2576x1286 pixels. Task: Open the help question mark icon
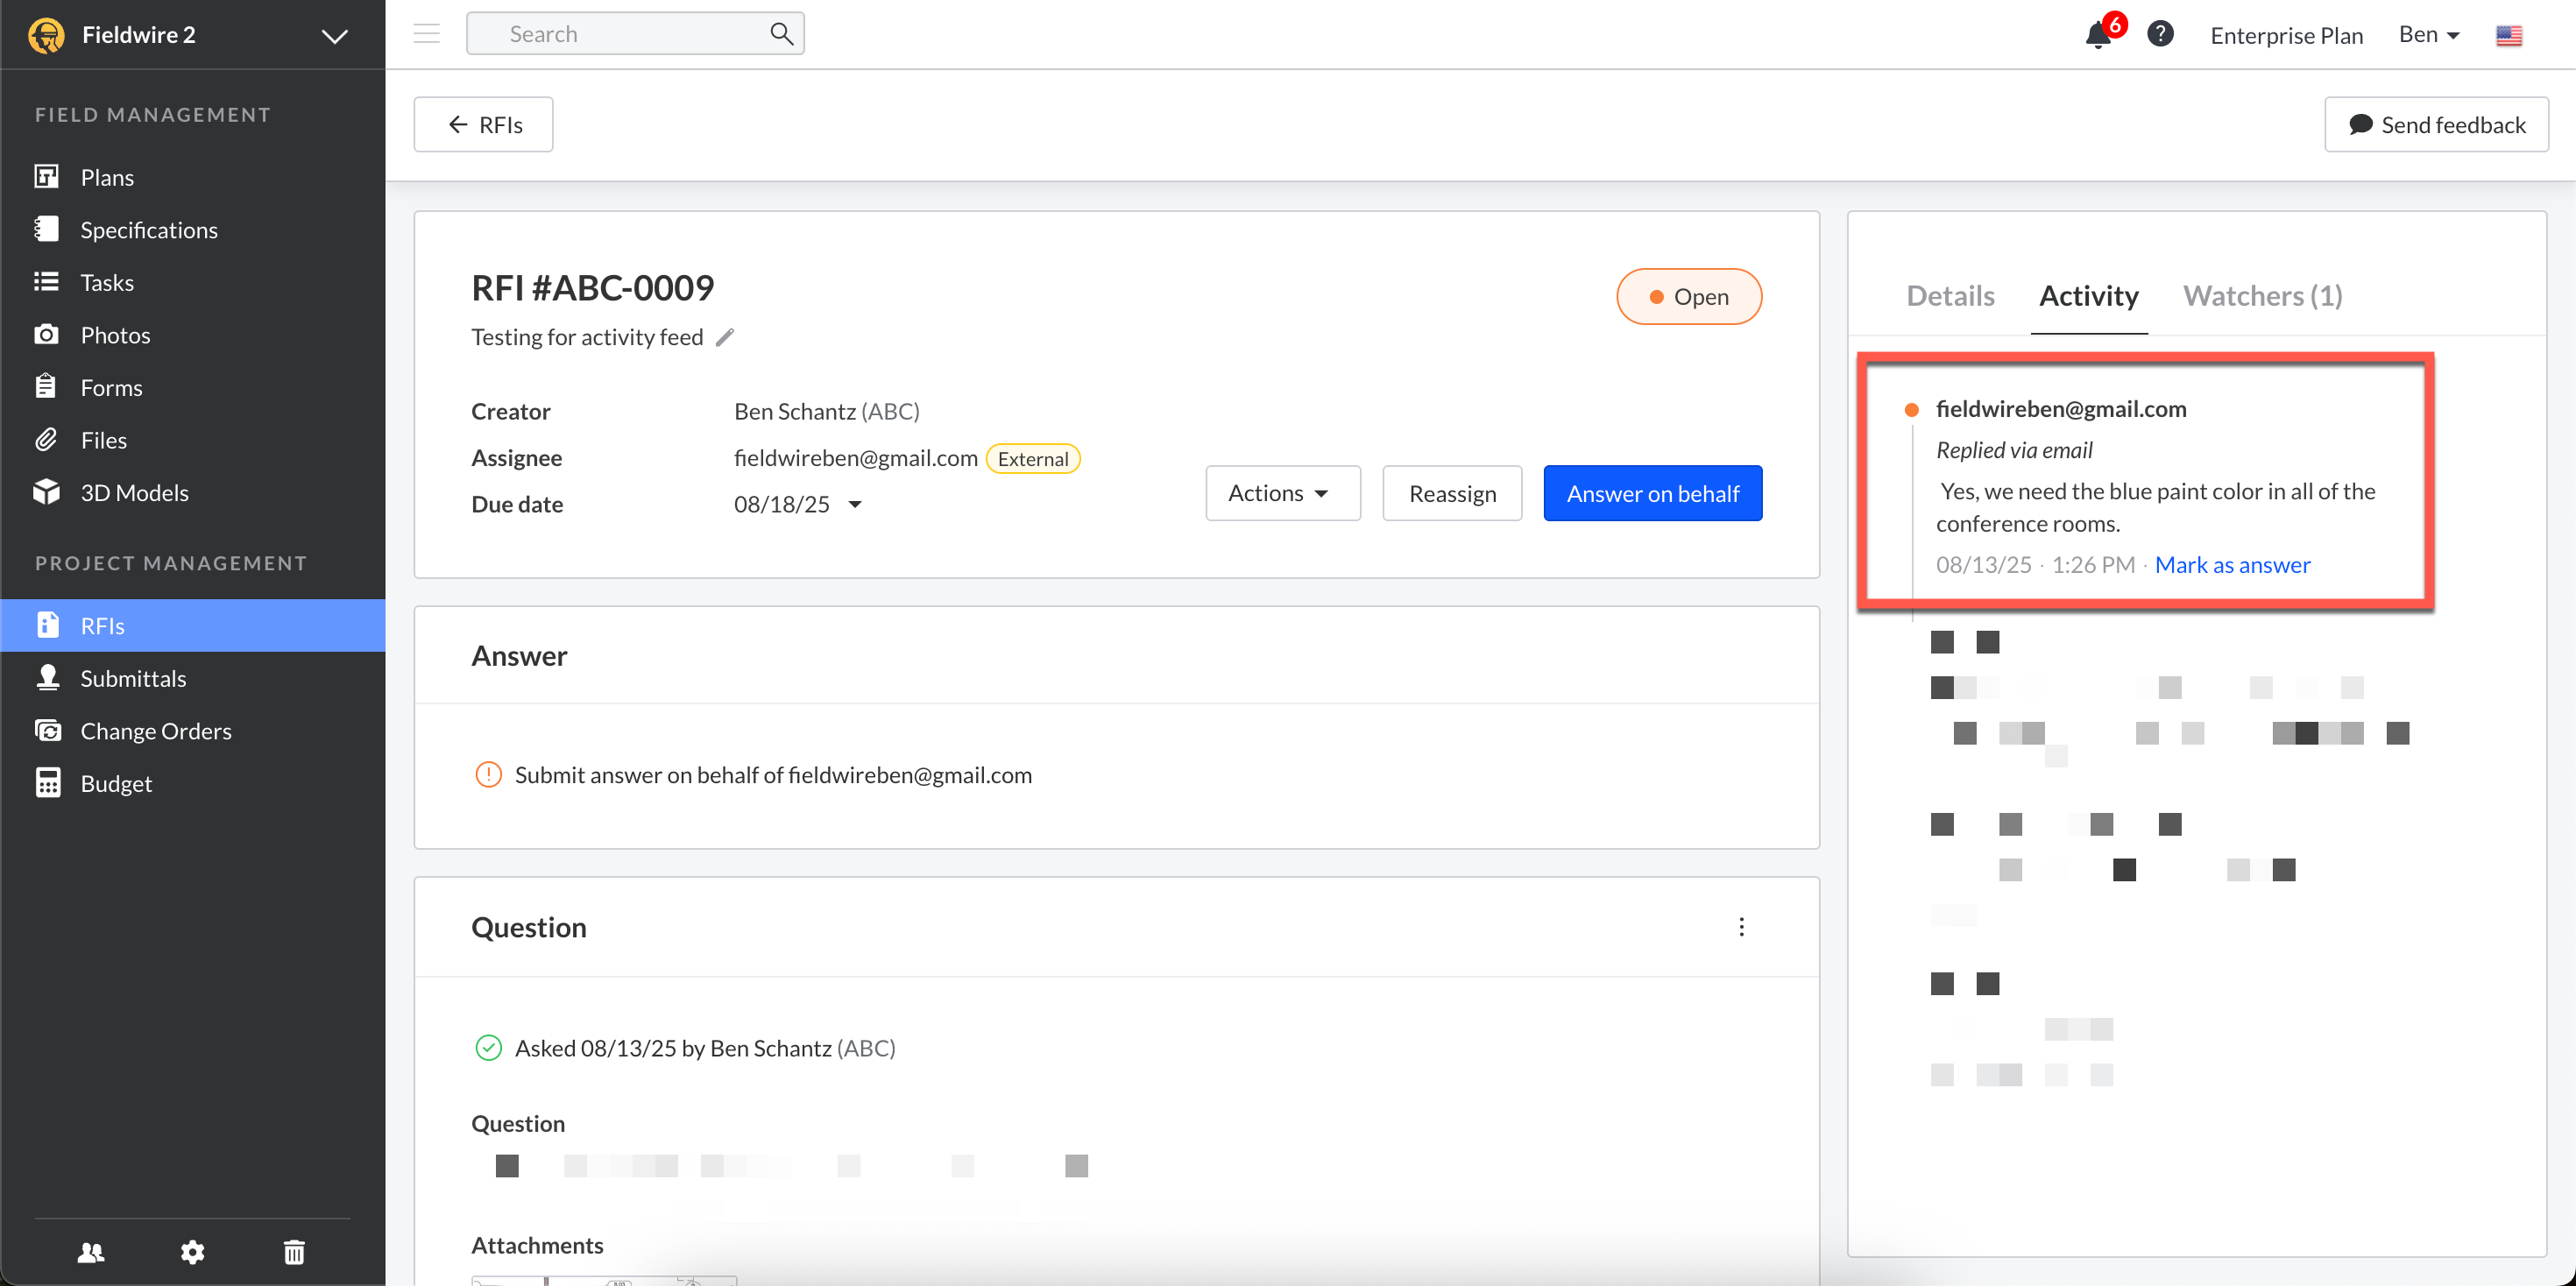point(2160,34)
